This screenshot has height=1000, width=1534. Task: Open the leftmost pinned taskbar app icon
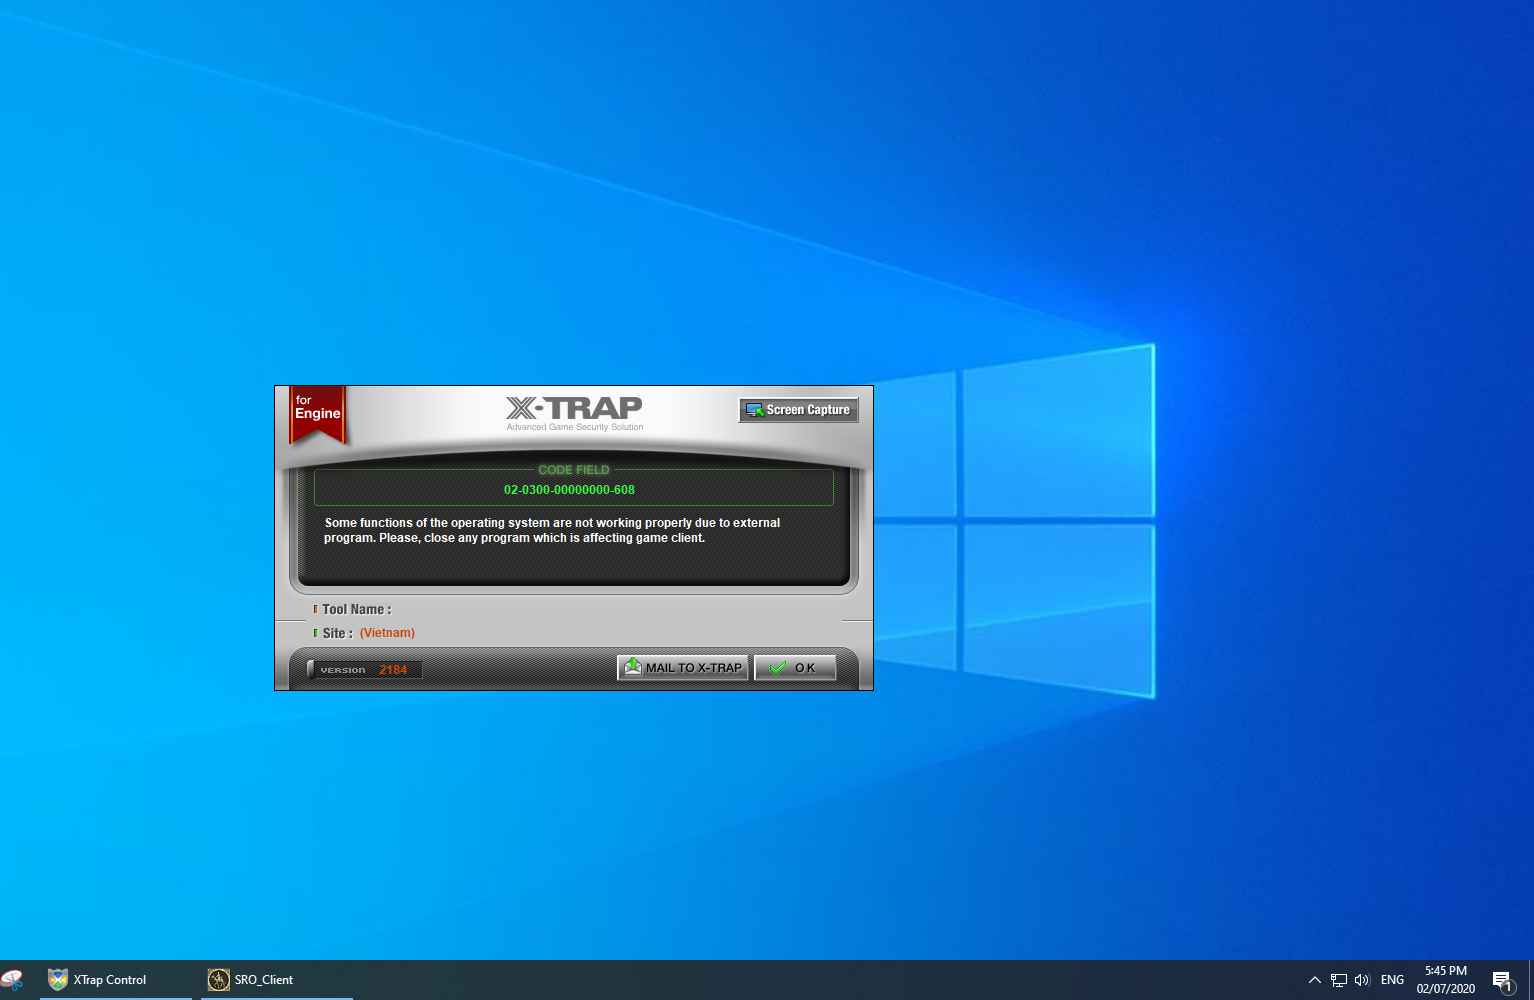pyautogui.click(x=13, y=980)
